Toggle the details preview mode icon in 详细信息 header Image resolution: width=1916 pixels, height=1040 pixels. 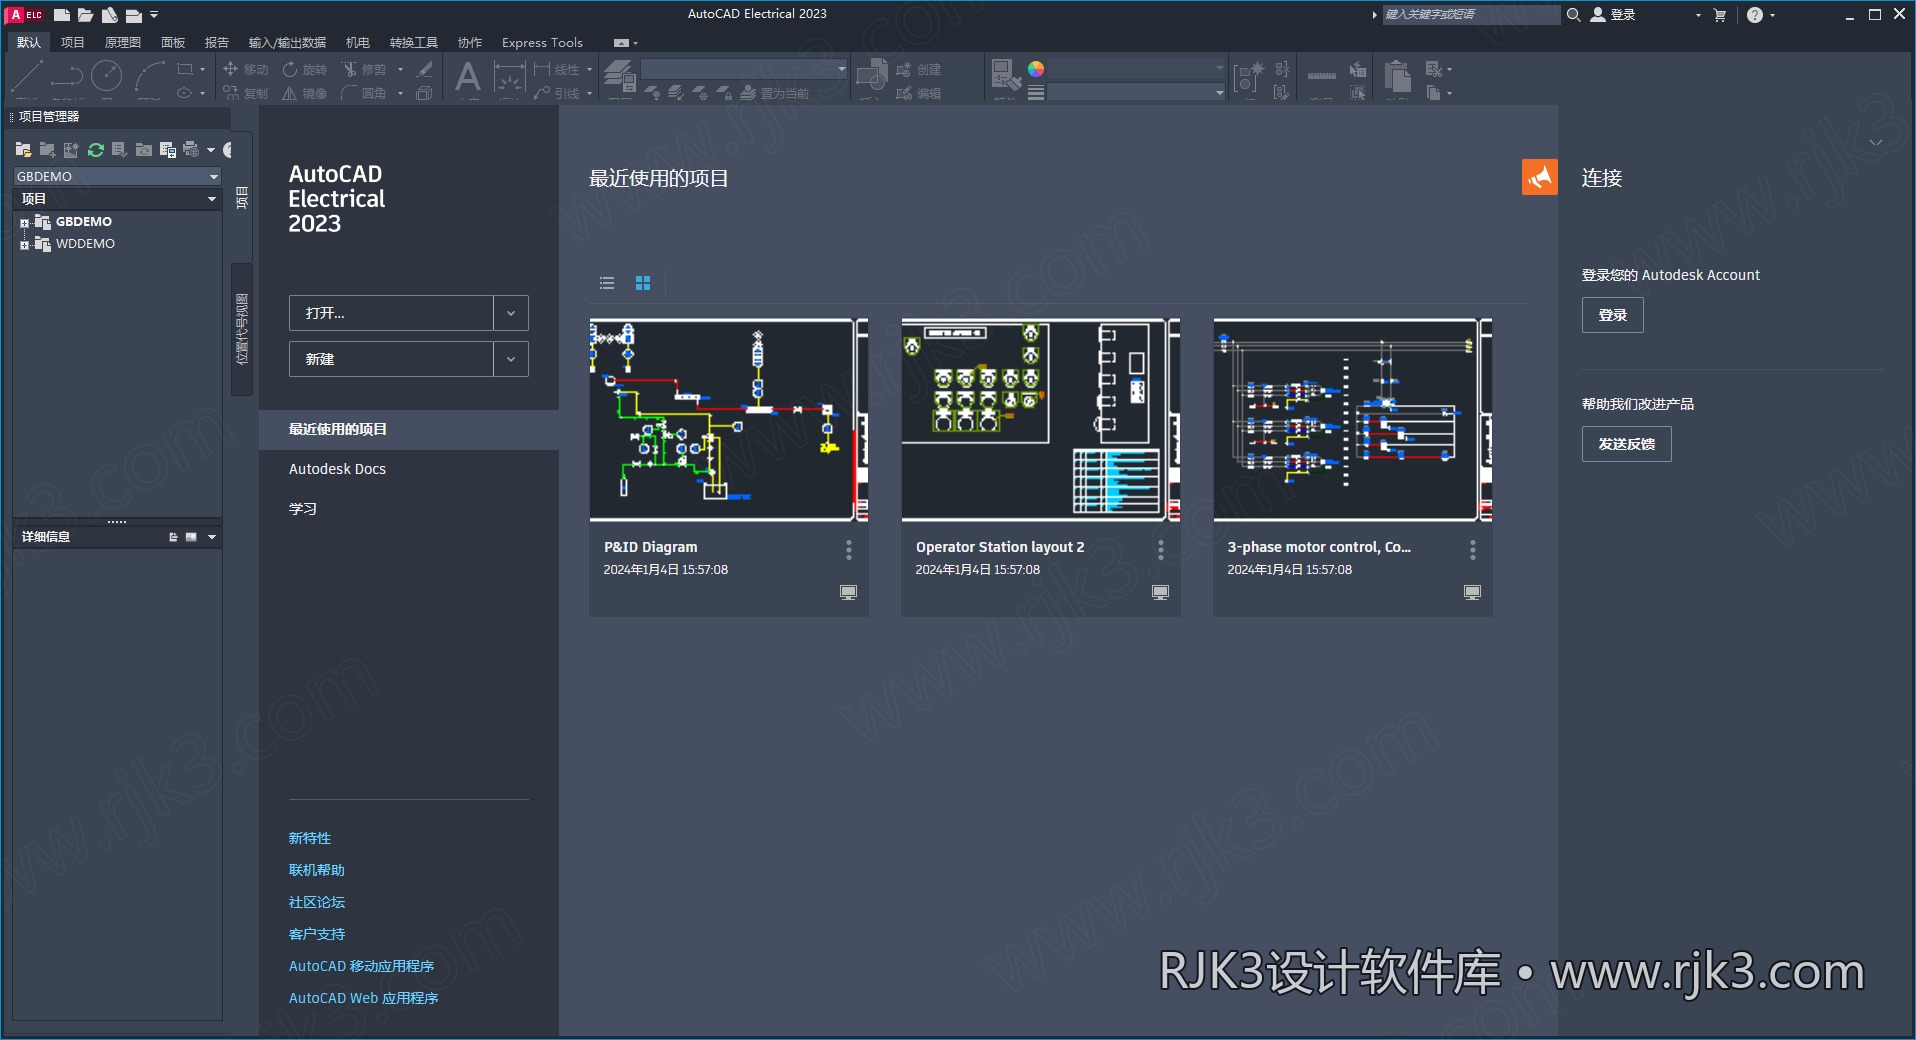(191, 537)
